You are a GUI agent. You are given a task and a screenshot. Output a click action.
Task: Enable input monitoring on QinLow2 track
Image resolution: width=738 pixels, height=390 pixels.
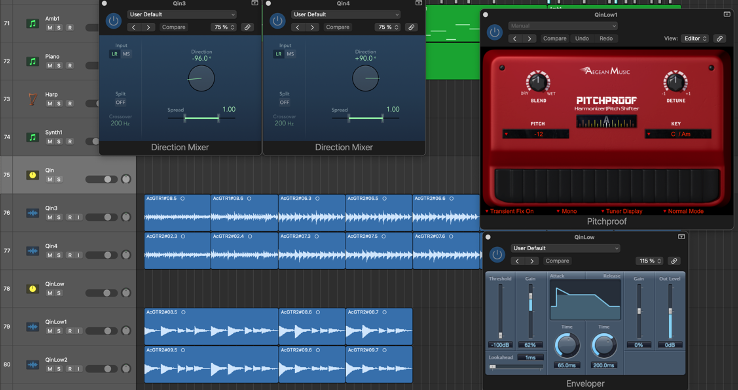click(79, 369)
